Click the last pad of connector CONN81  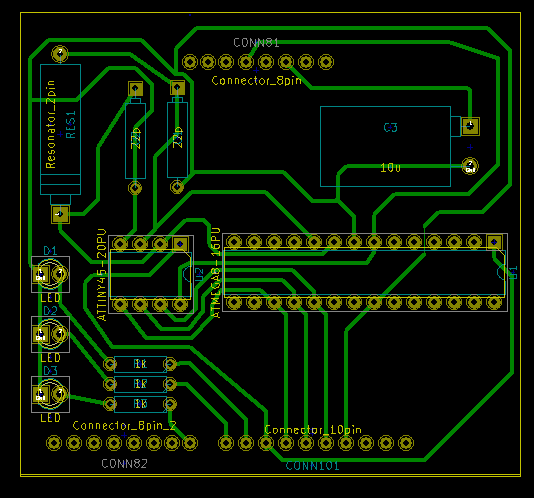(x=326, y=62)
